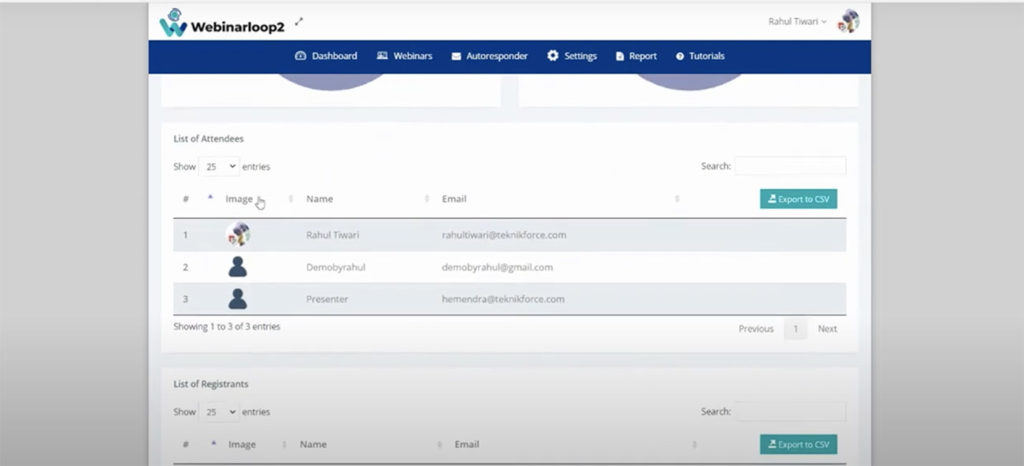Open the Autoresponder menu item
The width and height of the screenshot is (1024, 466).
pos(490,56)
